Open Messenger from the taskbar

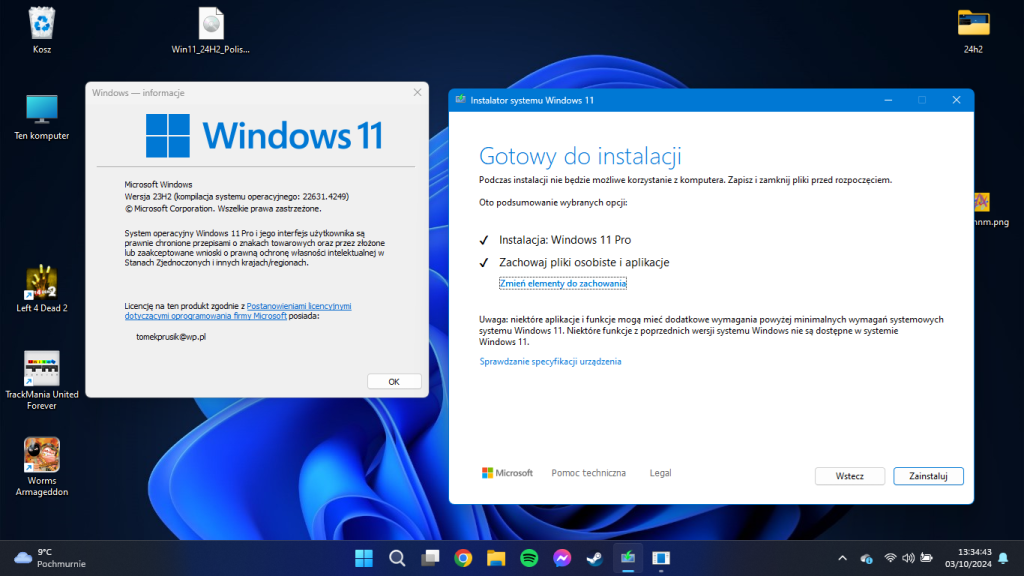click(562, 560)
